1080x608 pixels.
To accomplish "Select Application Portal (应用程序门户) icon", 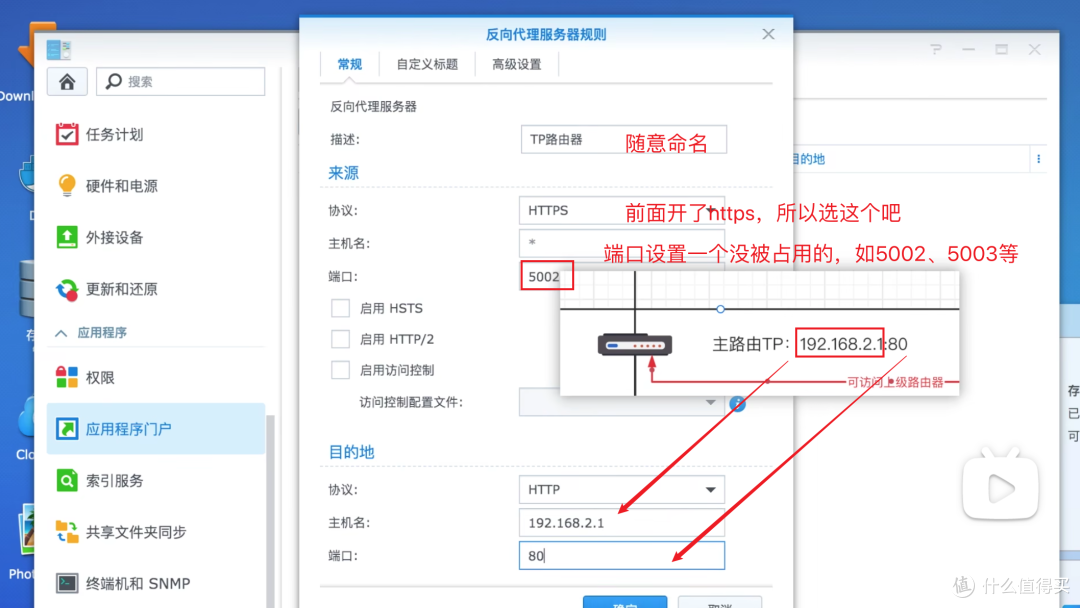I will 67,428.
